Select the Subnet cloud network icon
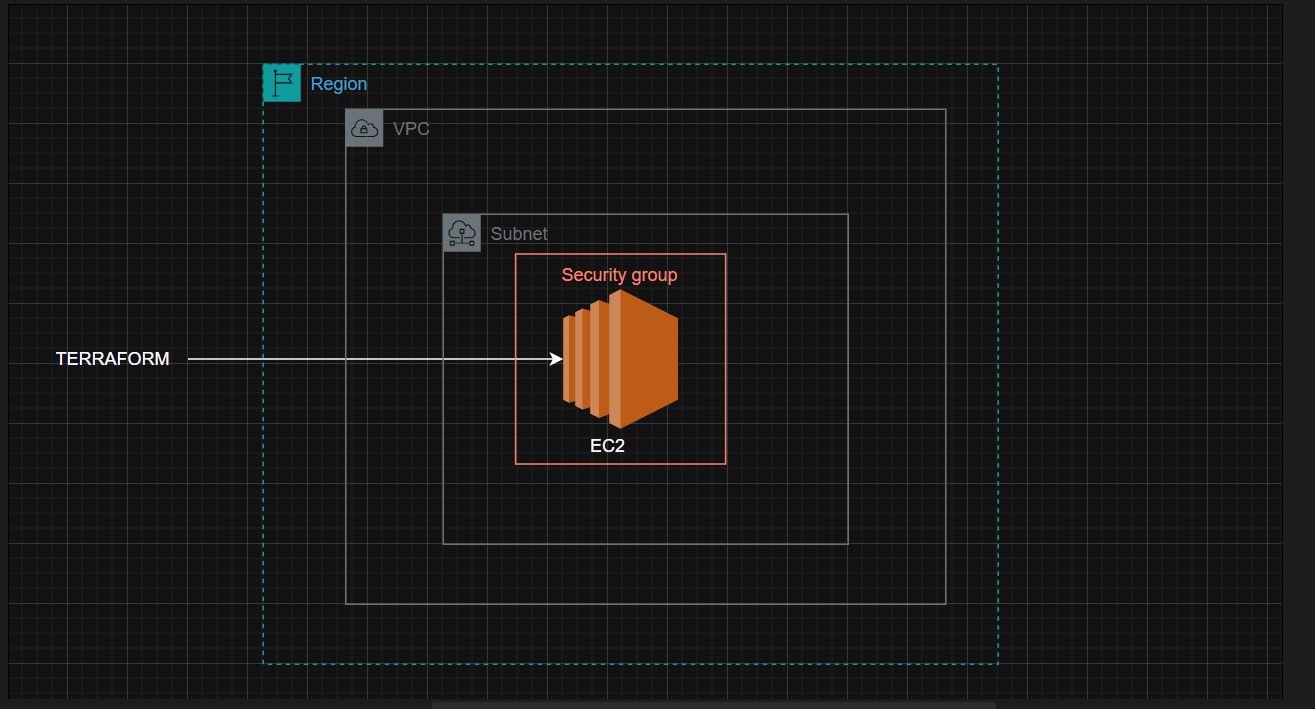 coord(462,233)
